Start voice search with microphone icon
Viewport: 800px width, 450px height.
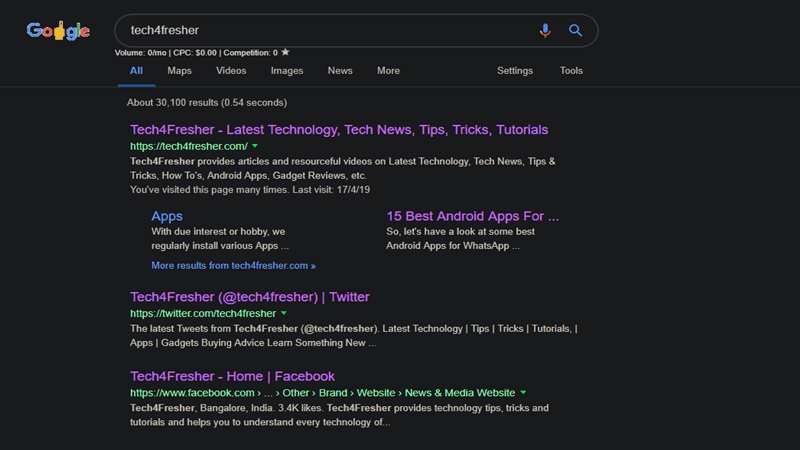tap(545, 31)
